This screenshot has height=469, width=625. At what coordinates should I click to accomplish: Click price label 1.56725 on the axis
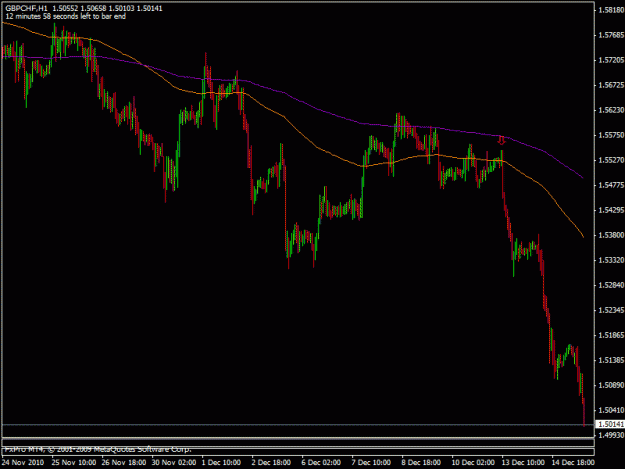coord(611,85)
